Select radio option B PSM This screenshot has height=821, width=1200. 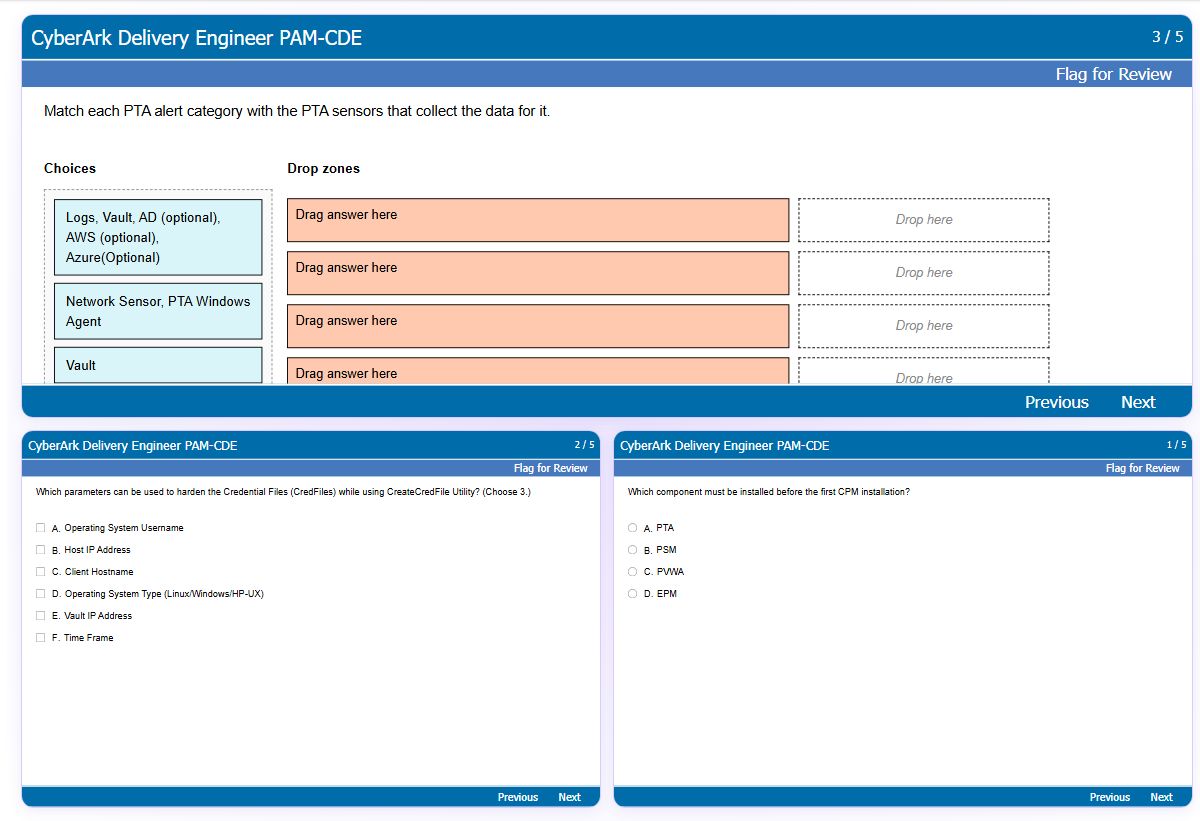[632, 550]
